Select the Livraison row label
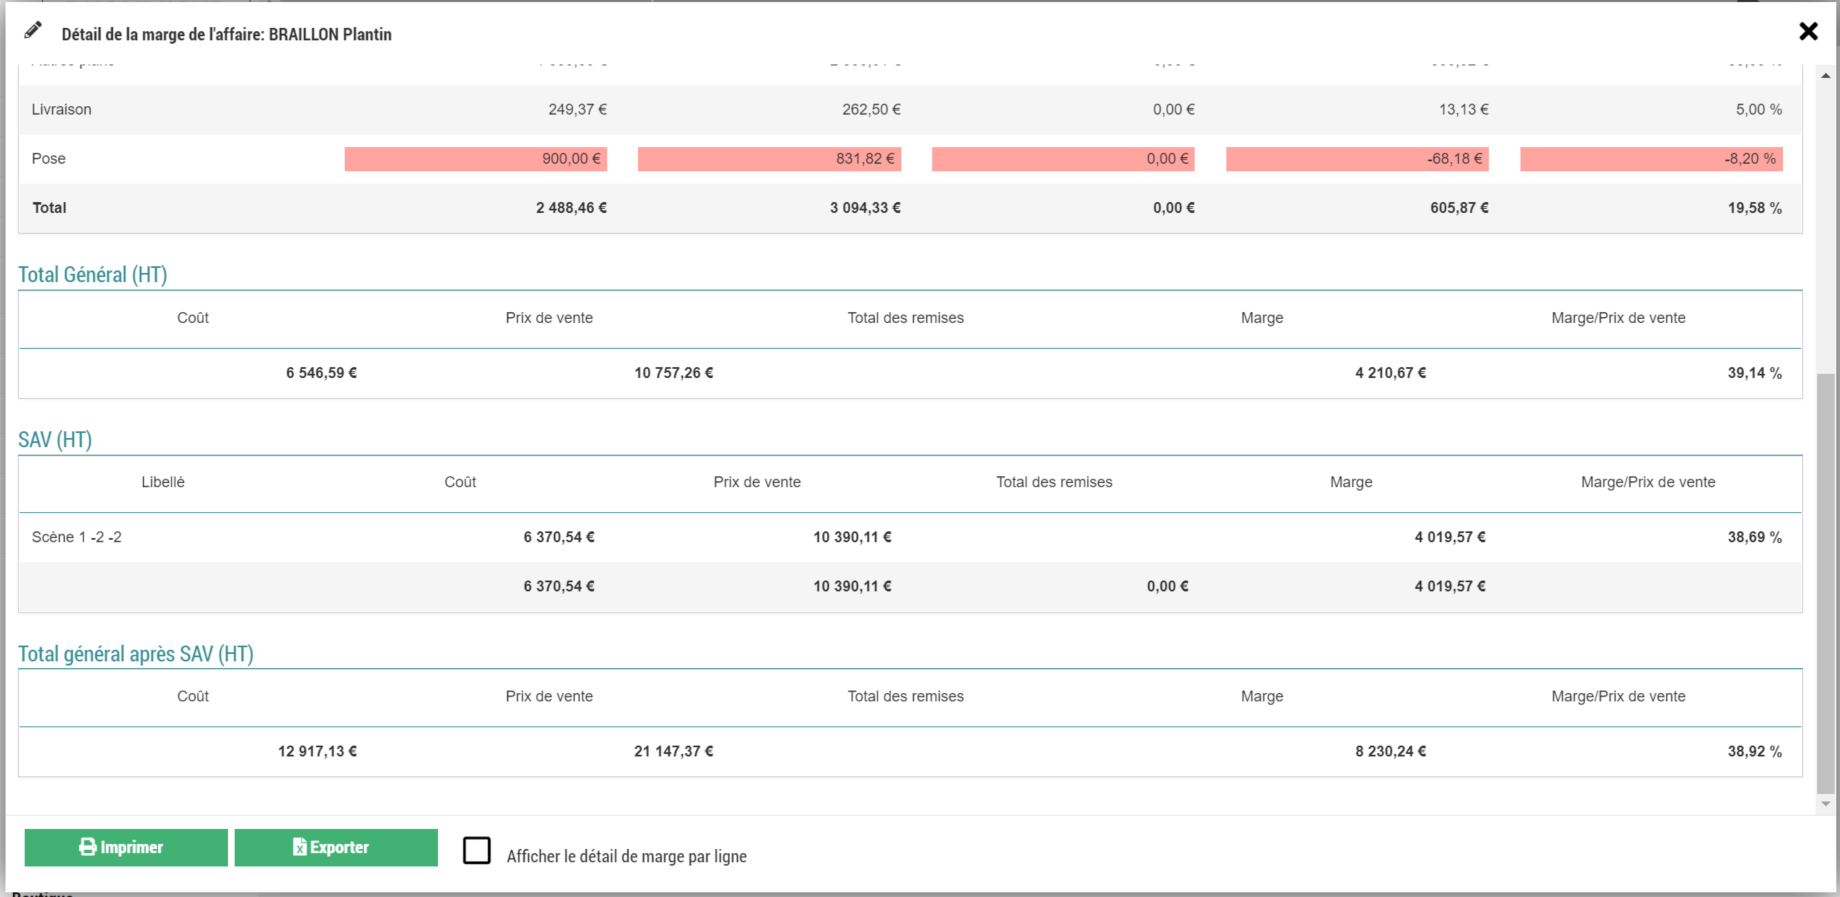Image resolution: width=1840 pixels, height=897 pixels. coord(62,110)
